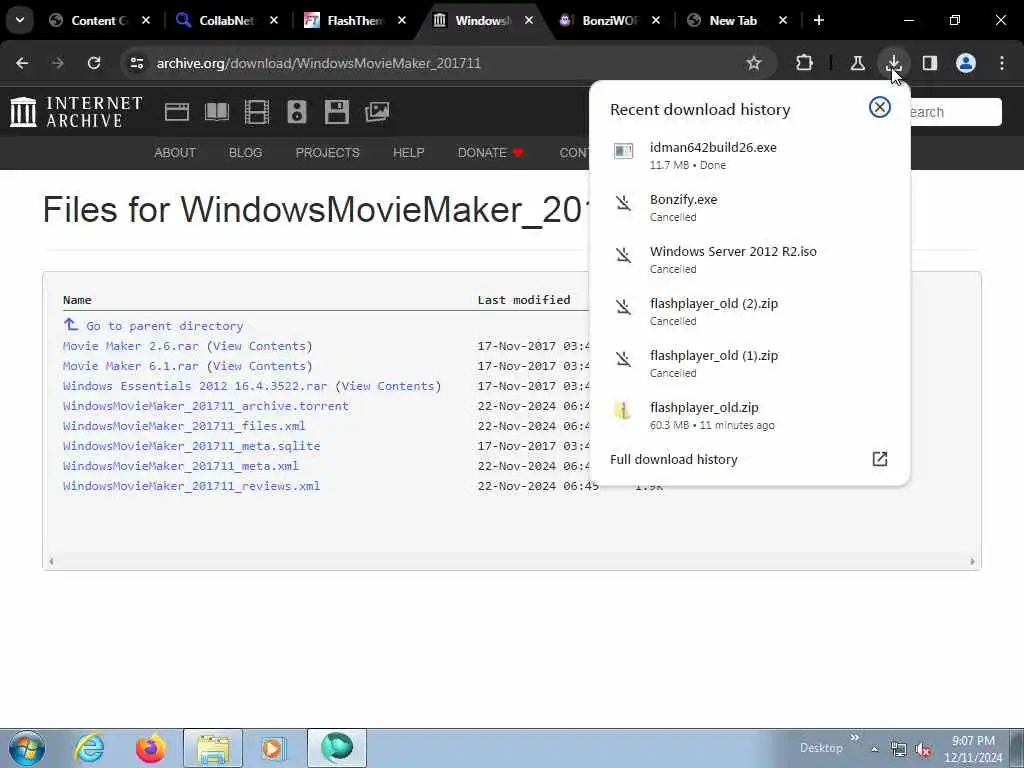
Task: View site information icon in address bar
Action: (x=136, y=63)
